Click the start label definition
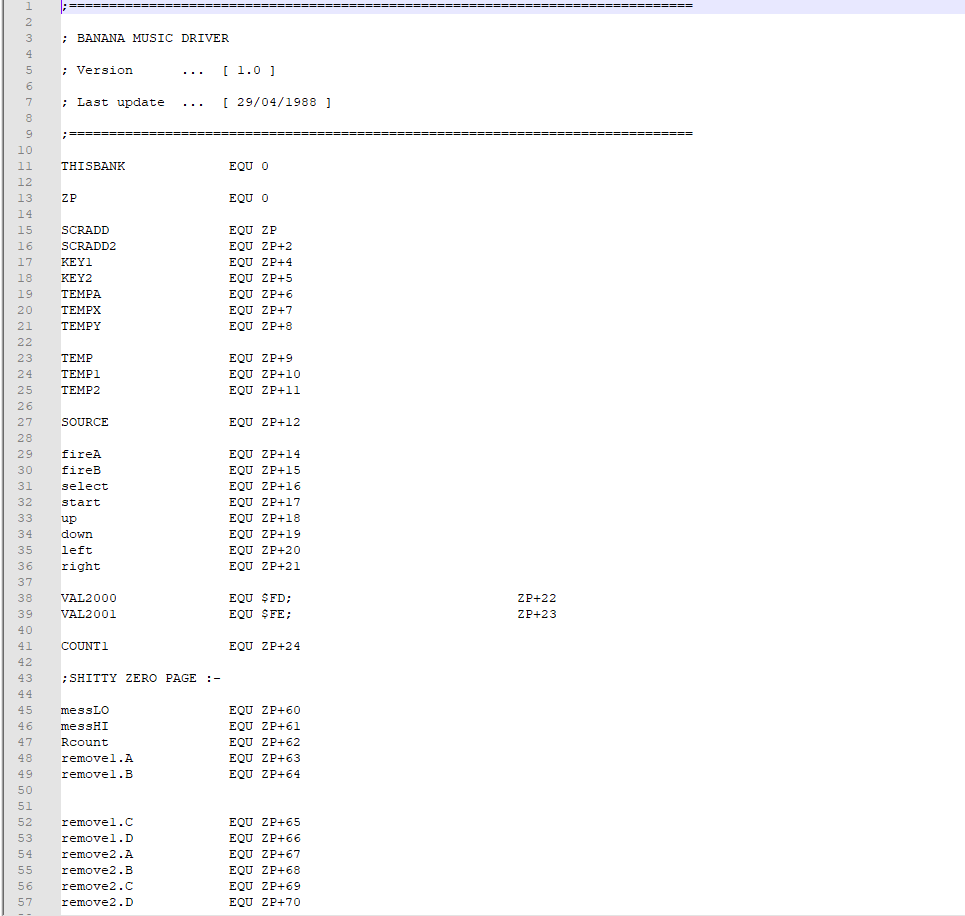The height and width of the screenshot is (916, 965). coord(81,502)
